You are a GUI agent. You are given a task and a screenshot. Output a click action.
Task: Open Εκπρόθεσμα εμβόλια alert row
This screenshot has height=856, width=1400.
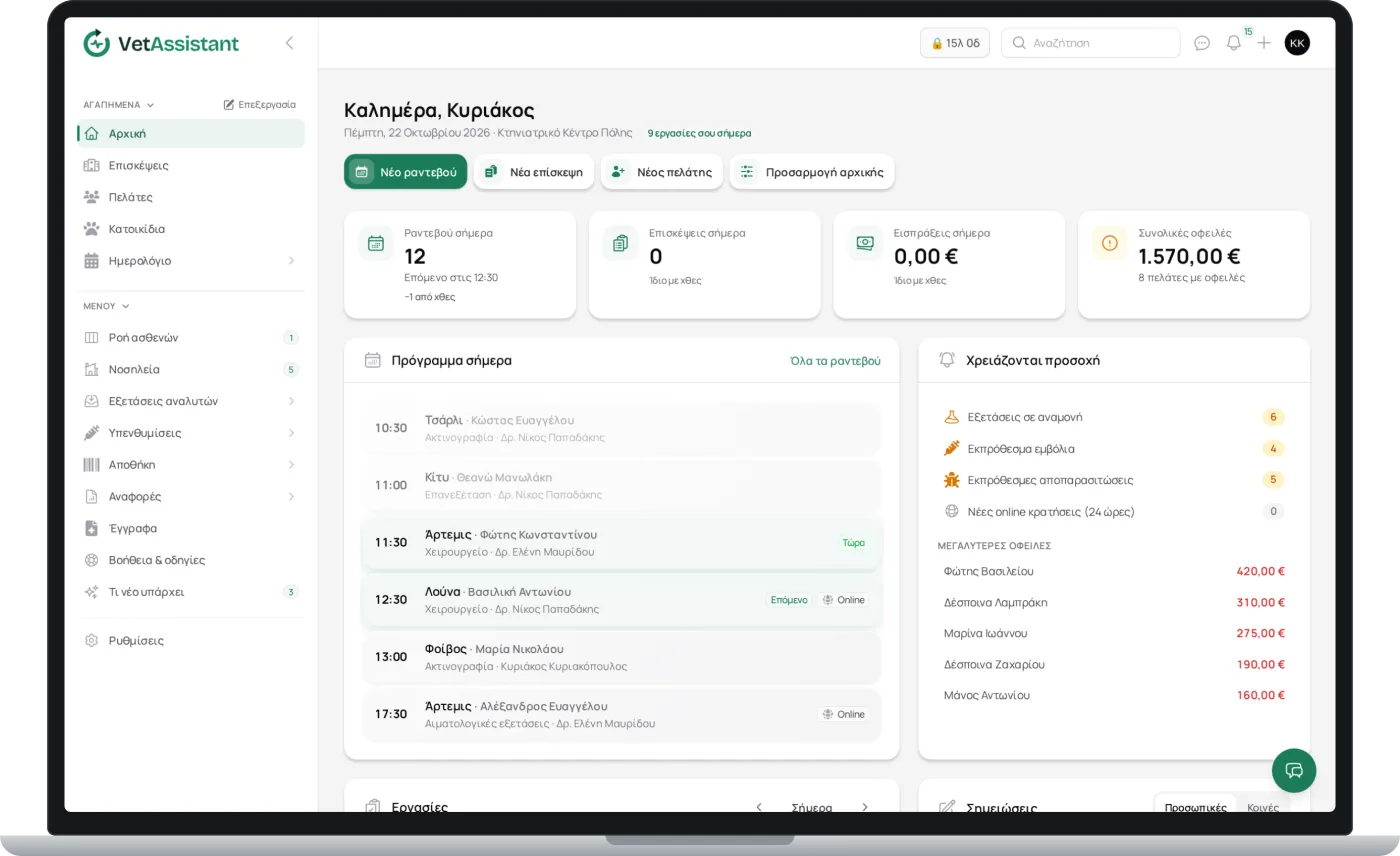pyautogui.click(x=1114, y=449)
